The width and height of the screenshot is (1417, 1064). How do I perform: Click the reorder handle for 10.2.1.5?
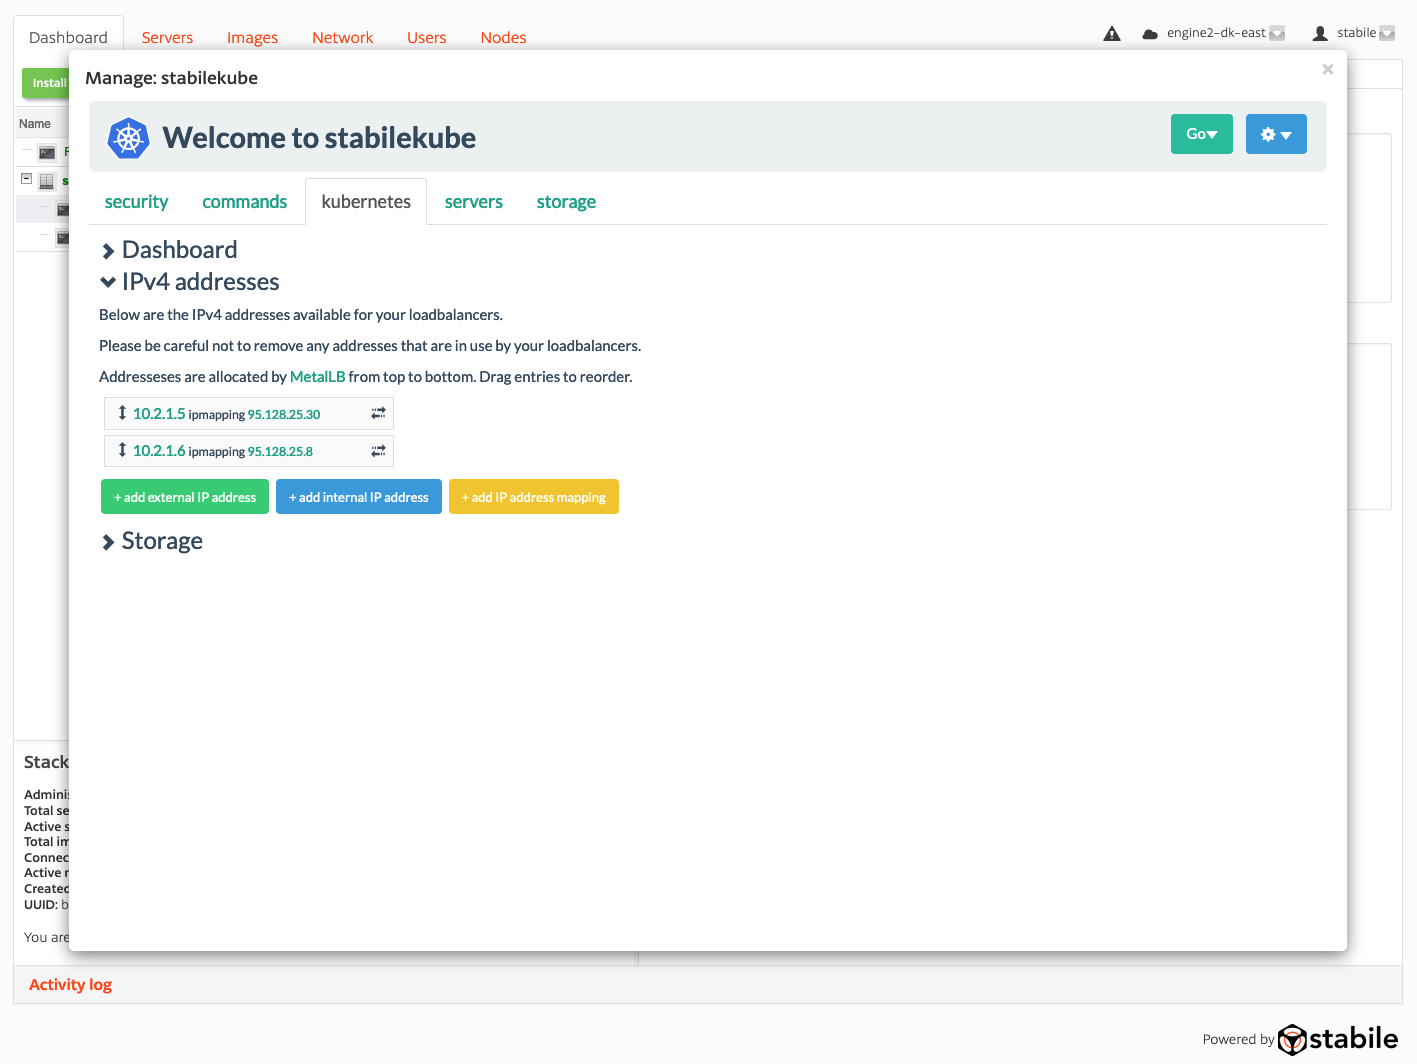(122, 413)
